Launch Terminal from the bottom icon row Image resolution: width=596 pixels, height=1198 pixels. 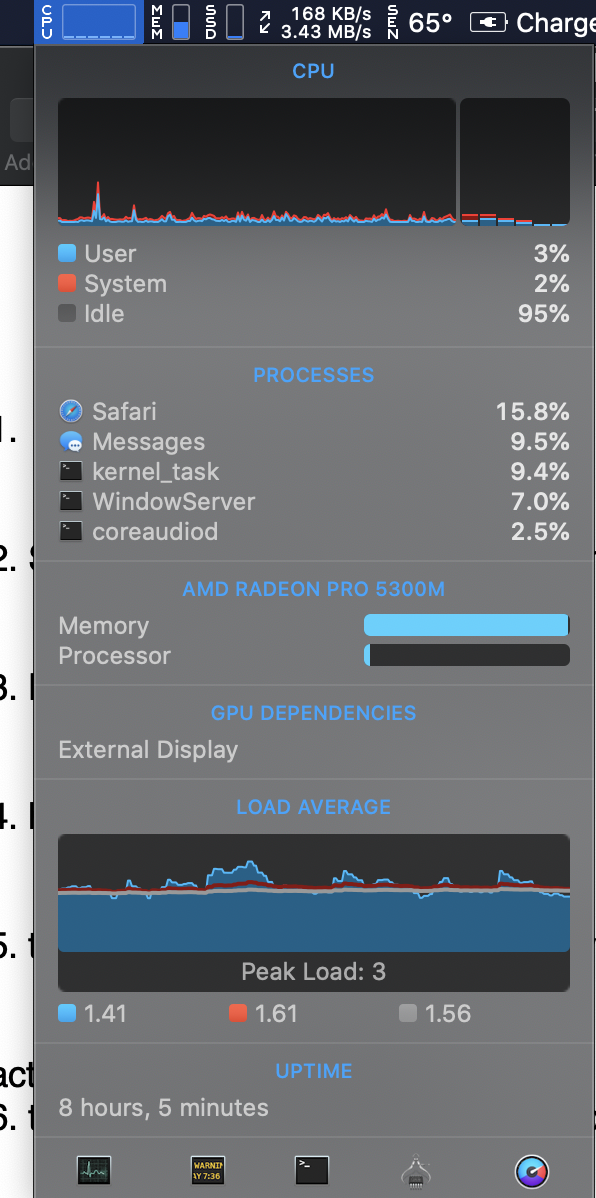312,1170
